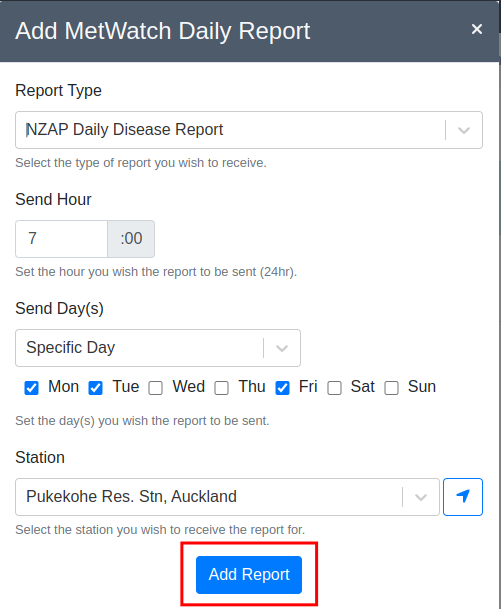Open the Specific Day dropdown
The height and width of the screenshot is (609, 501).
(x=158, y=348)
